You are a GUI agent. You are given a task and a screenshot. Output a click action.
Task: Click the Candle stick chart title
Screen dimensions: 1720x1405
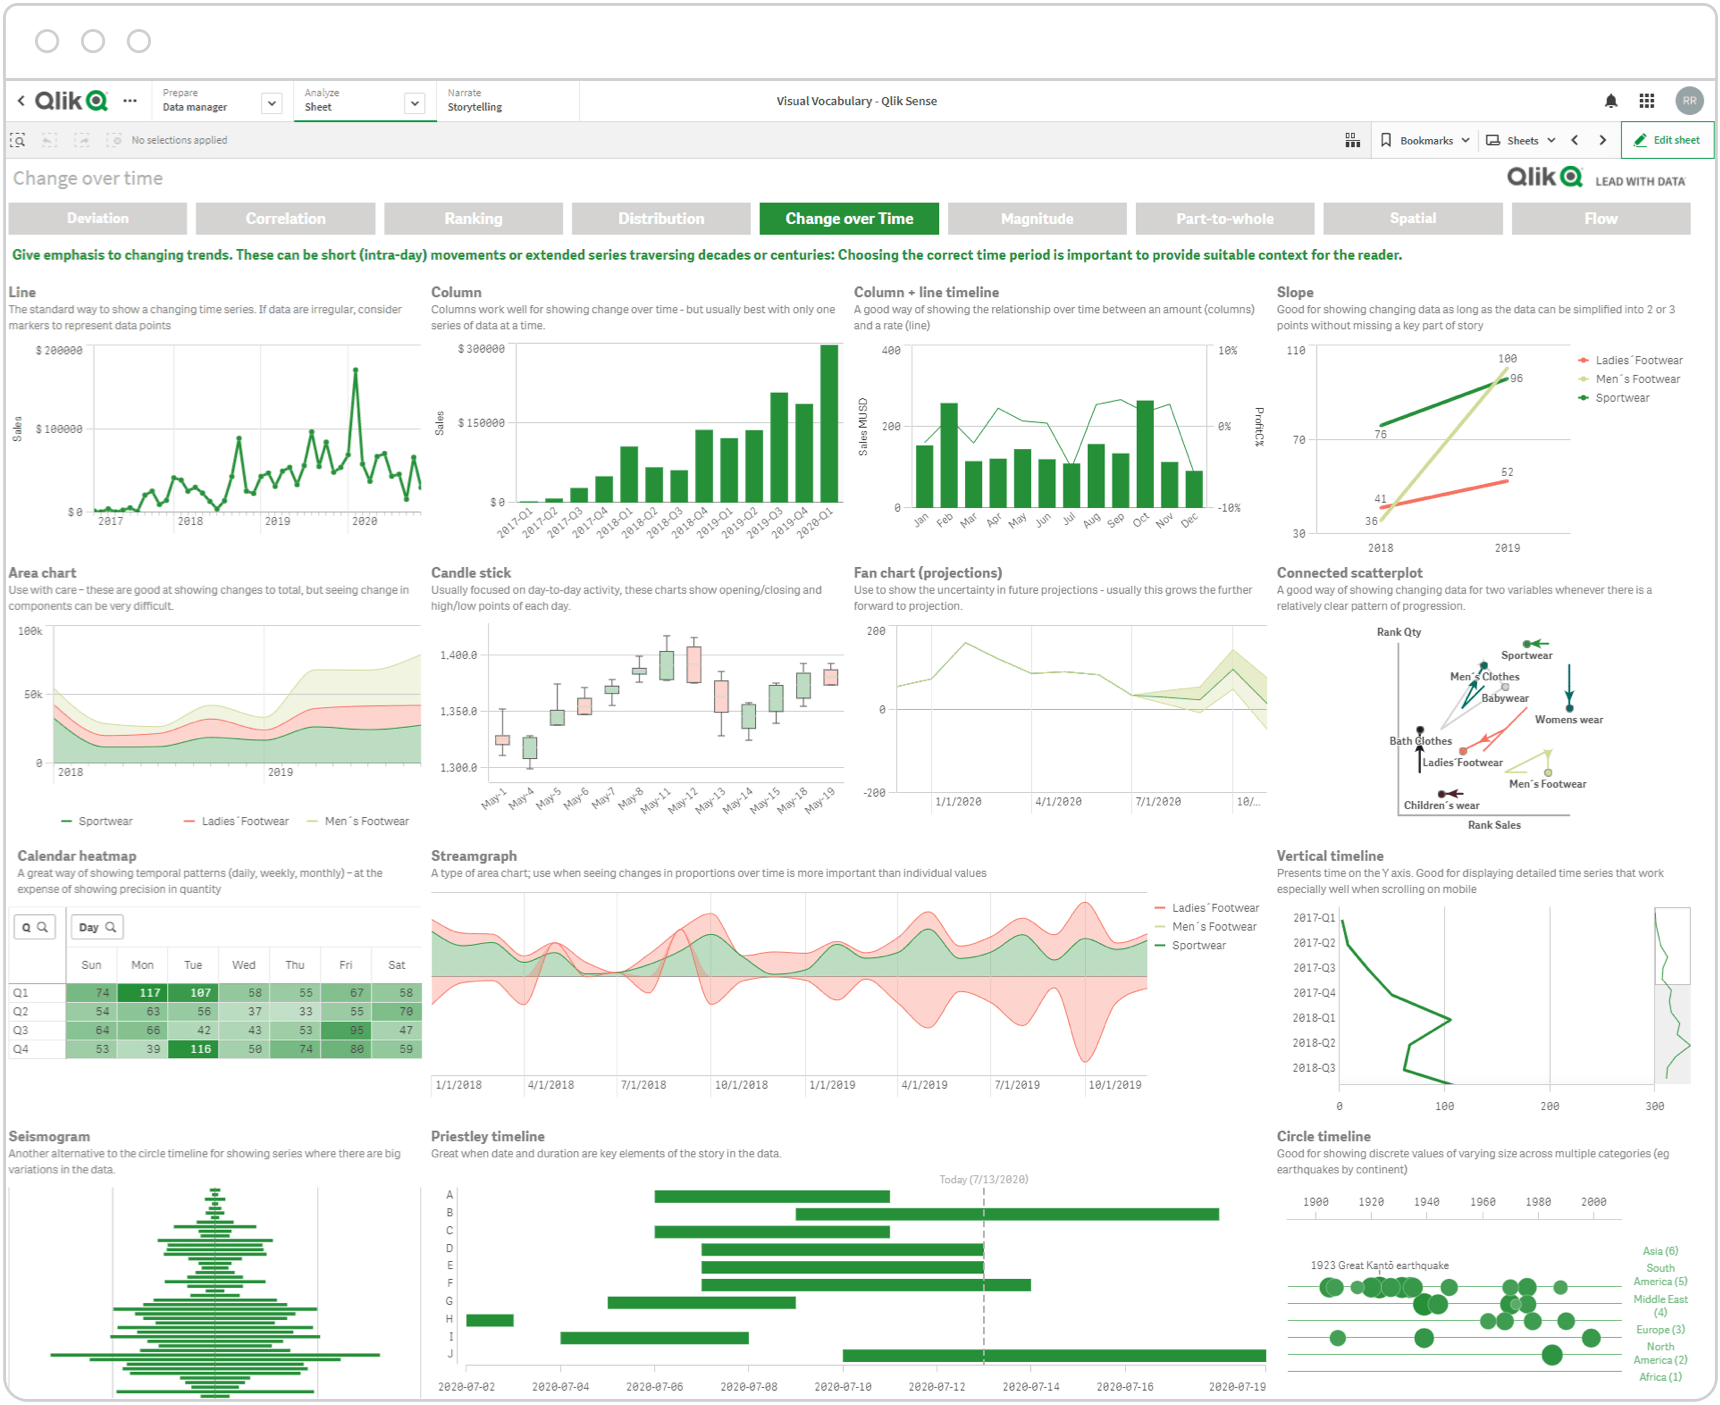(471, 573)
